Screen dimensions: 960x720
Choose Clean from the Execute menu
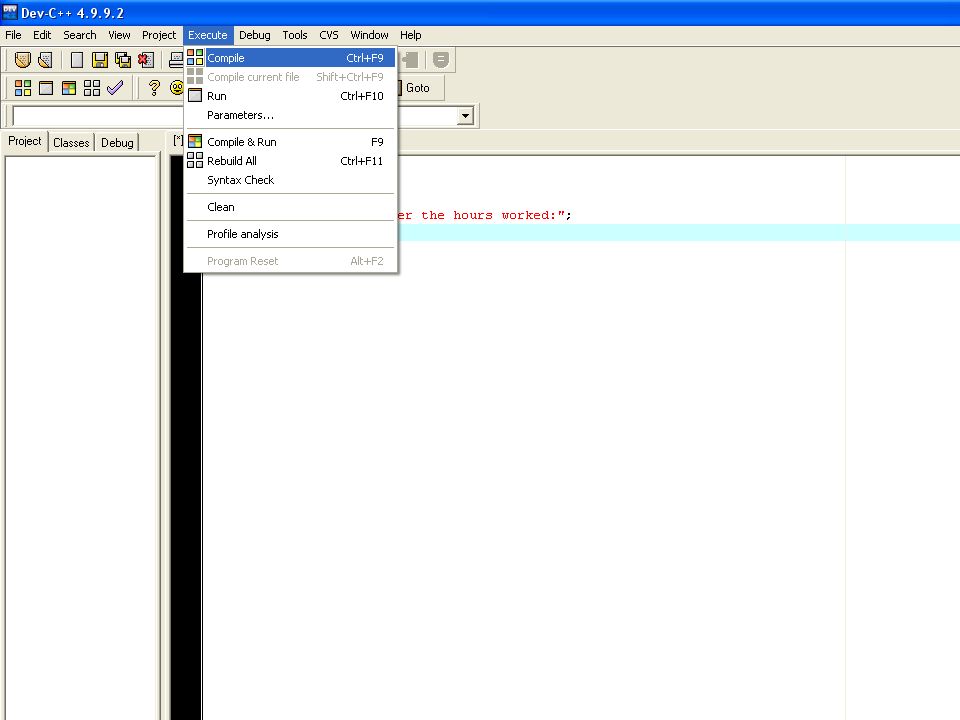(291, 206)
